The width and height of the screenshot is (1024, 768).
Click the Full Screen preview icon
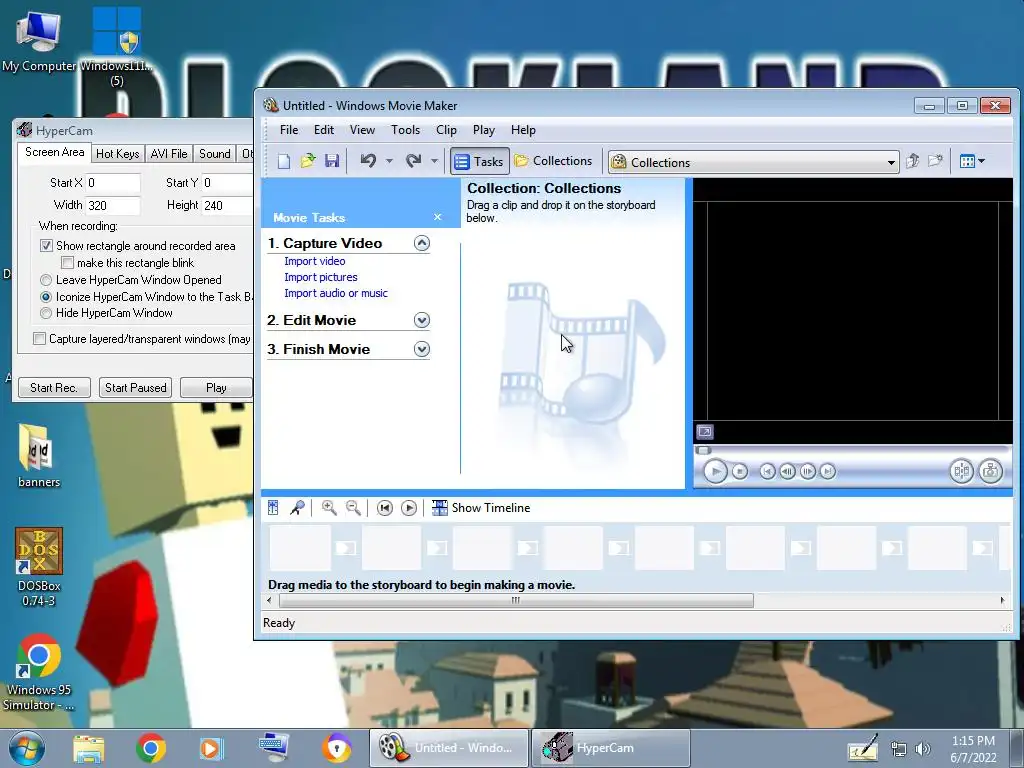pos(705,432)
